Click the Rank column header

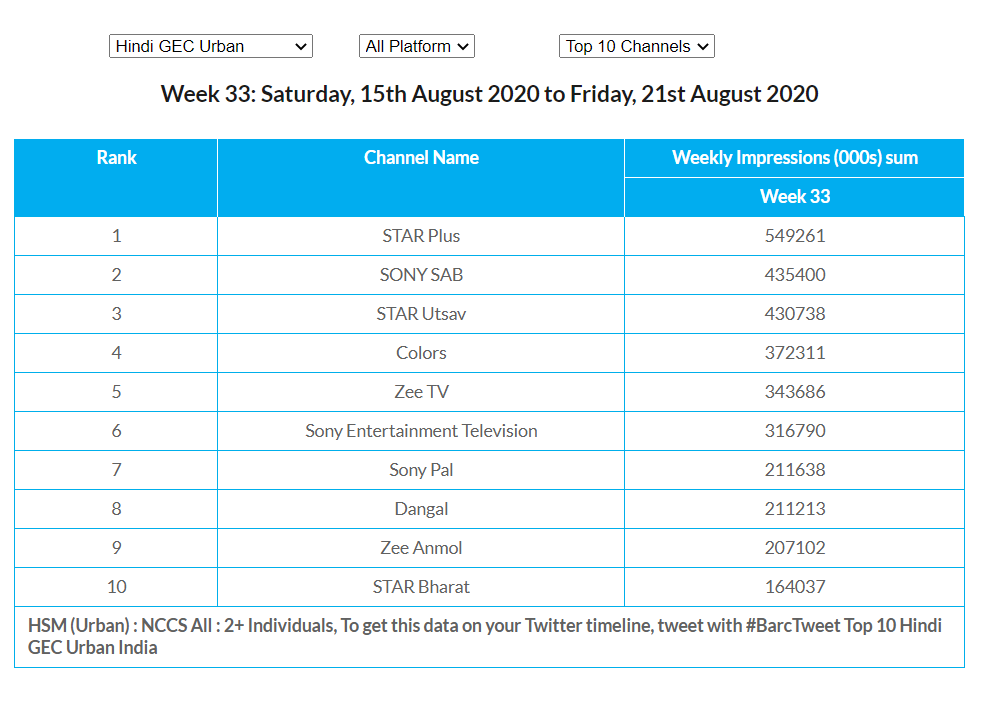click(x=116, y=158)
